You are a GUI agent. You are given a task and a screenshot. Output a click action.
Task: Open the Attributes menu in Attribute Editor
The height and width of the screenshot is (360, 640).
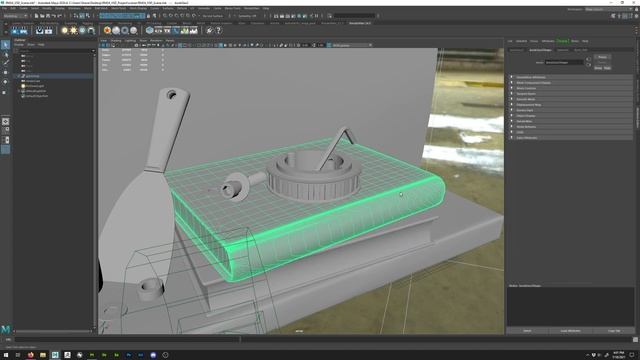tap(548, 41)
